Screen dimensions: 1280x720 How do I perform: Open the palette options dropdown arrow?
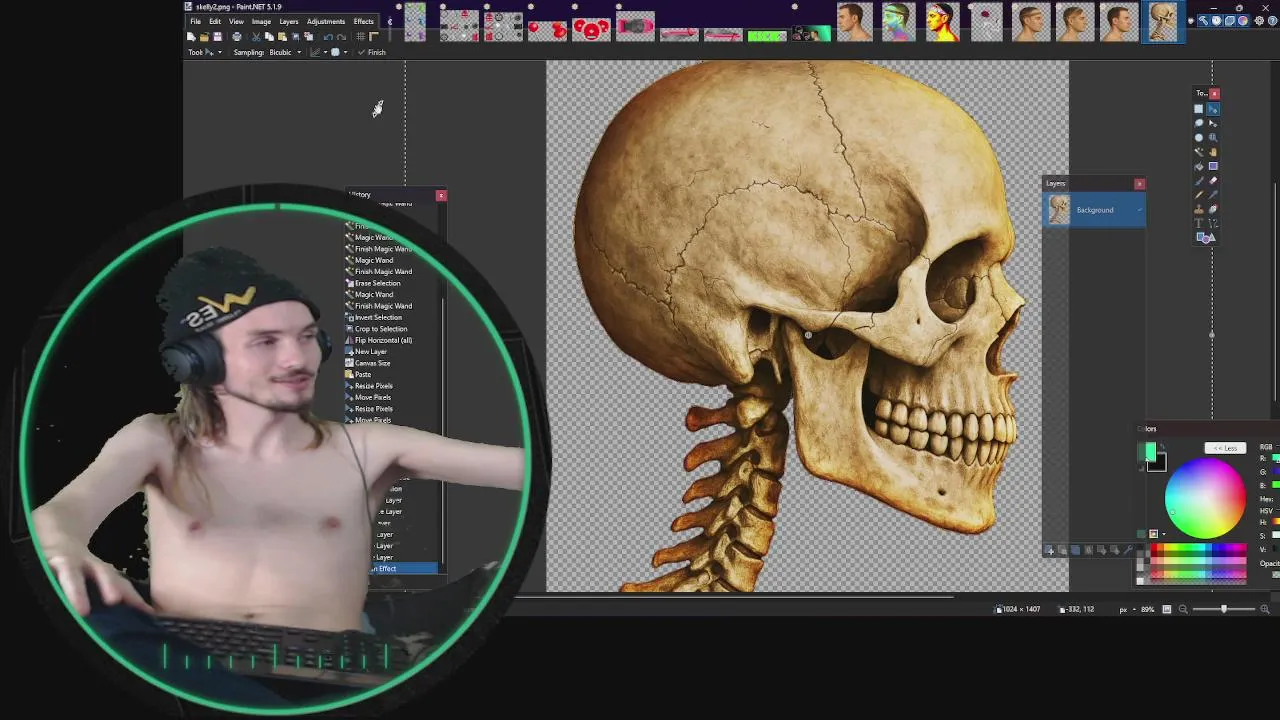click(x=1164, y=534)
